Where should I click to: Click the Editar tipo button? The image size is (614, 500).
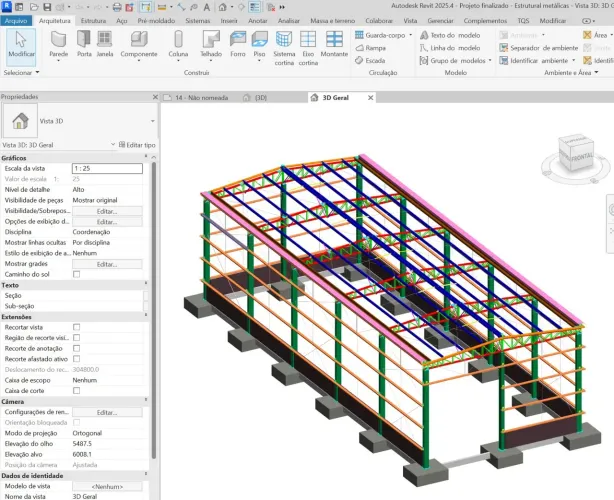[x=137, y=144]
